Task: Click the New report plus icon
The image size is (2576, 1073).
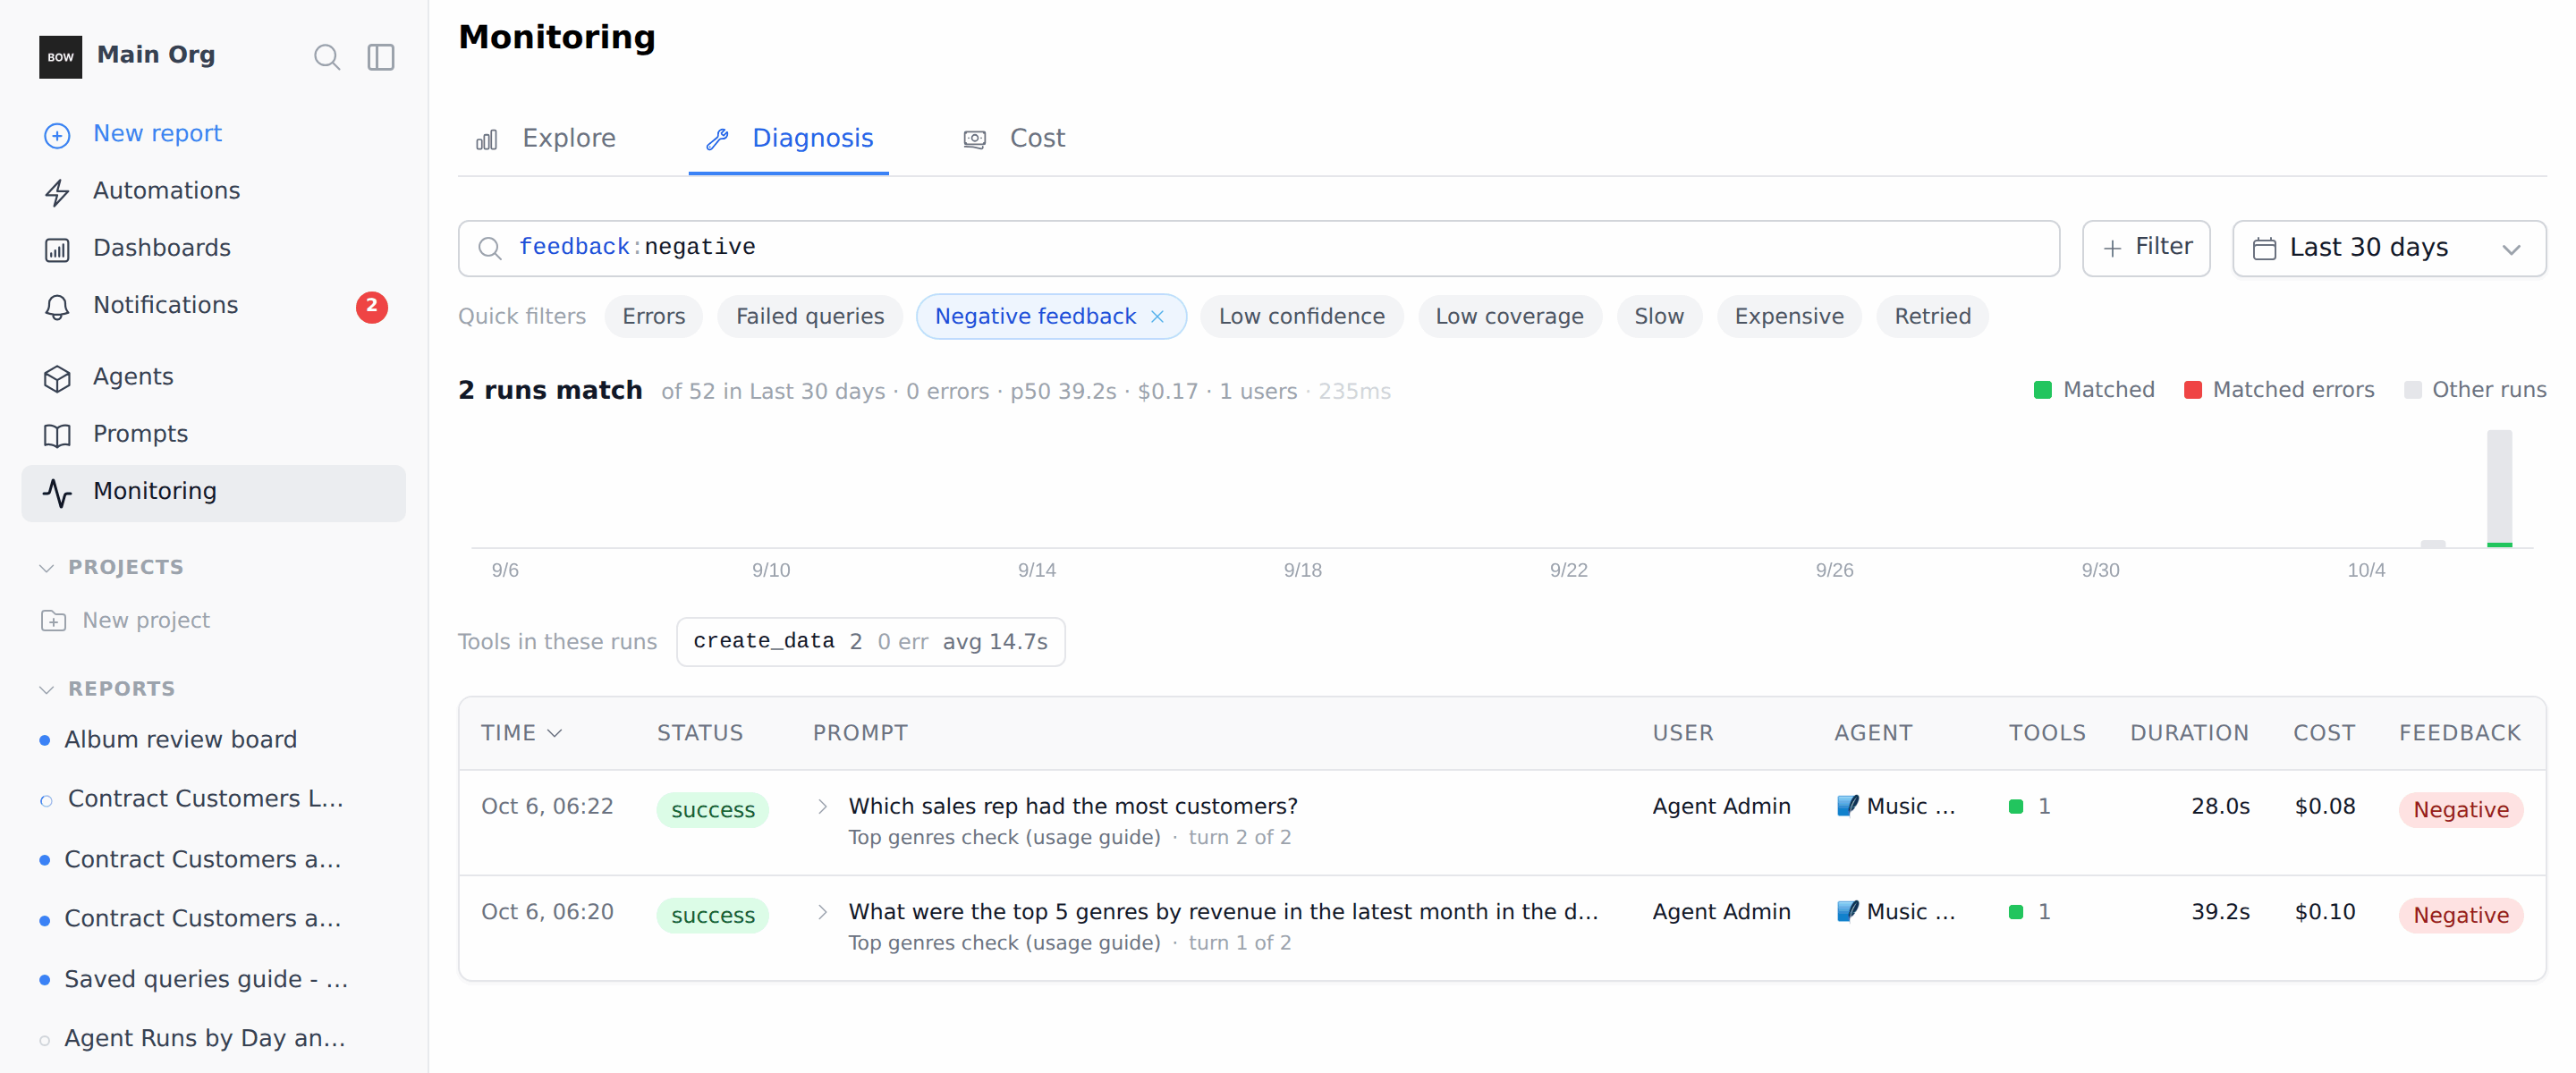Action: [x=57, y=135]
